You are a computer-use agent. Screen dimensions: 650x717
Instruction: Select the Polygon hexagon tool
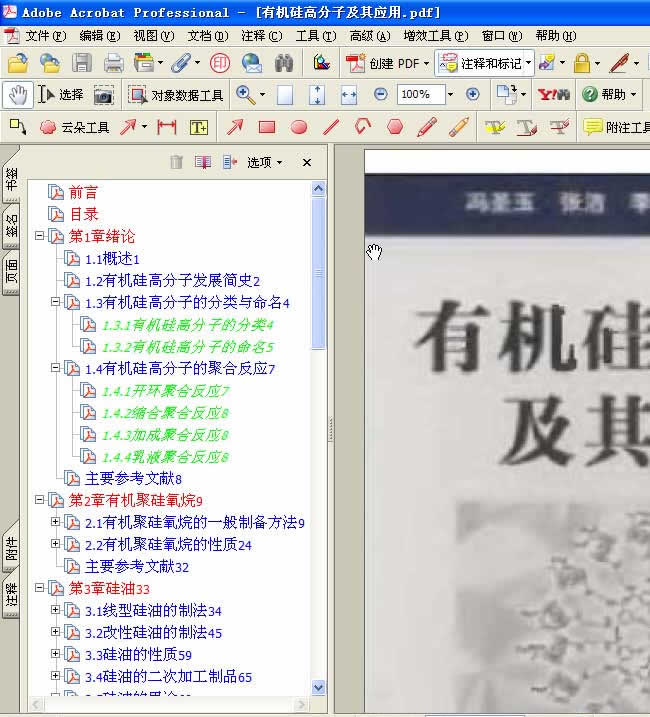pos(395,127)
